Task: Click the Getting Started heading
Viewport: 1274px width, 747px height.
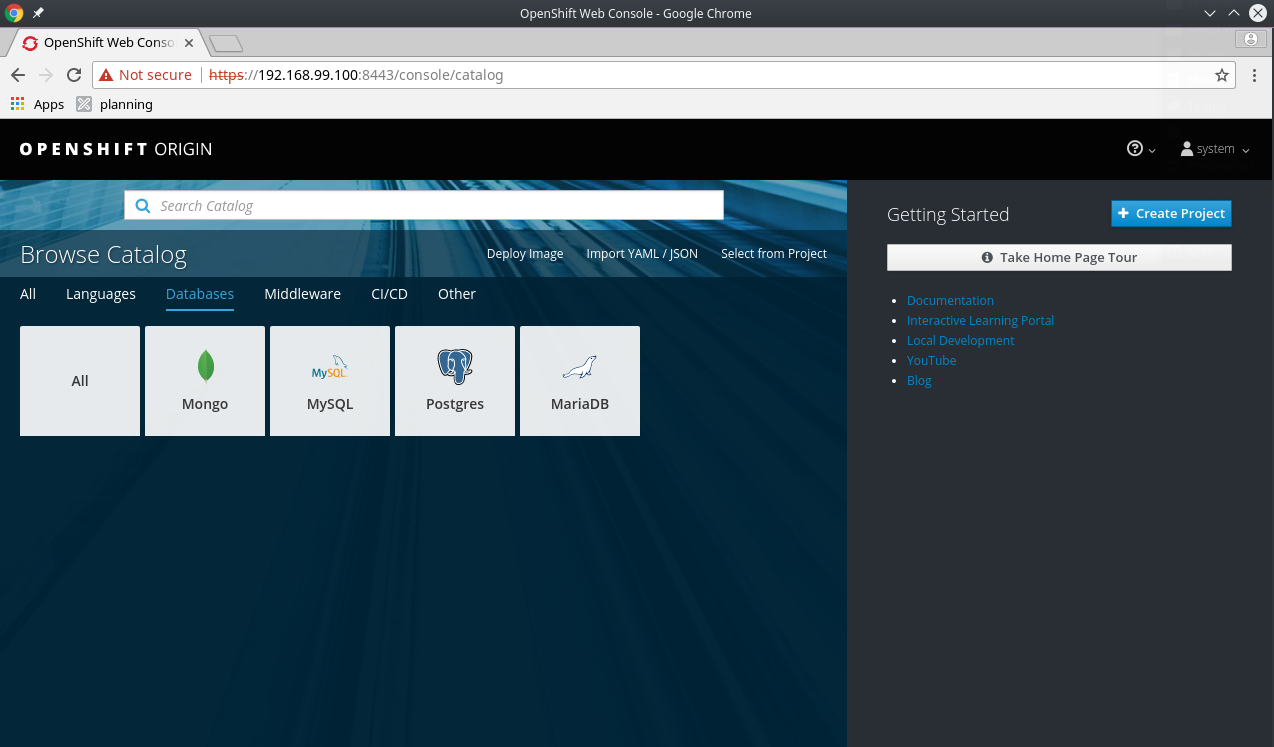Action: [x=948, y=214]
